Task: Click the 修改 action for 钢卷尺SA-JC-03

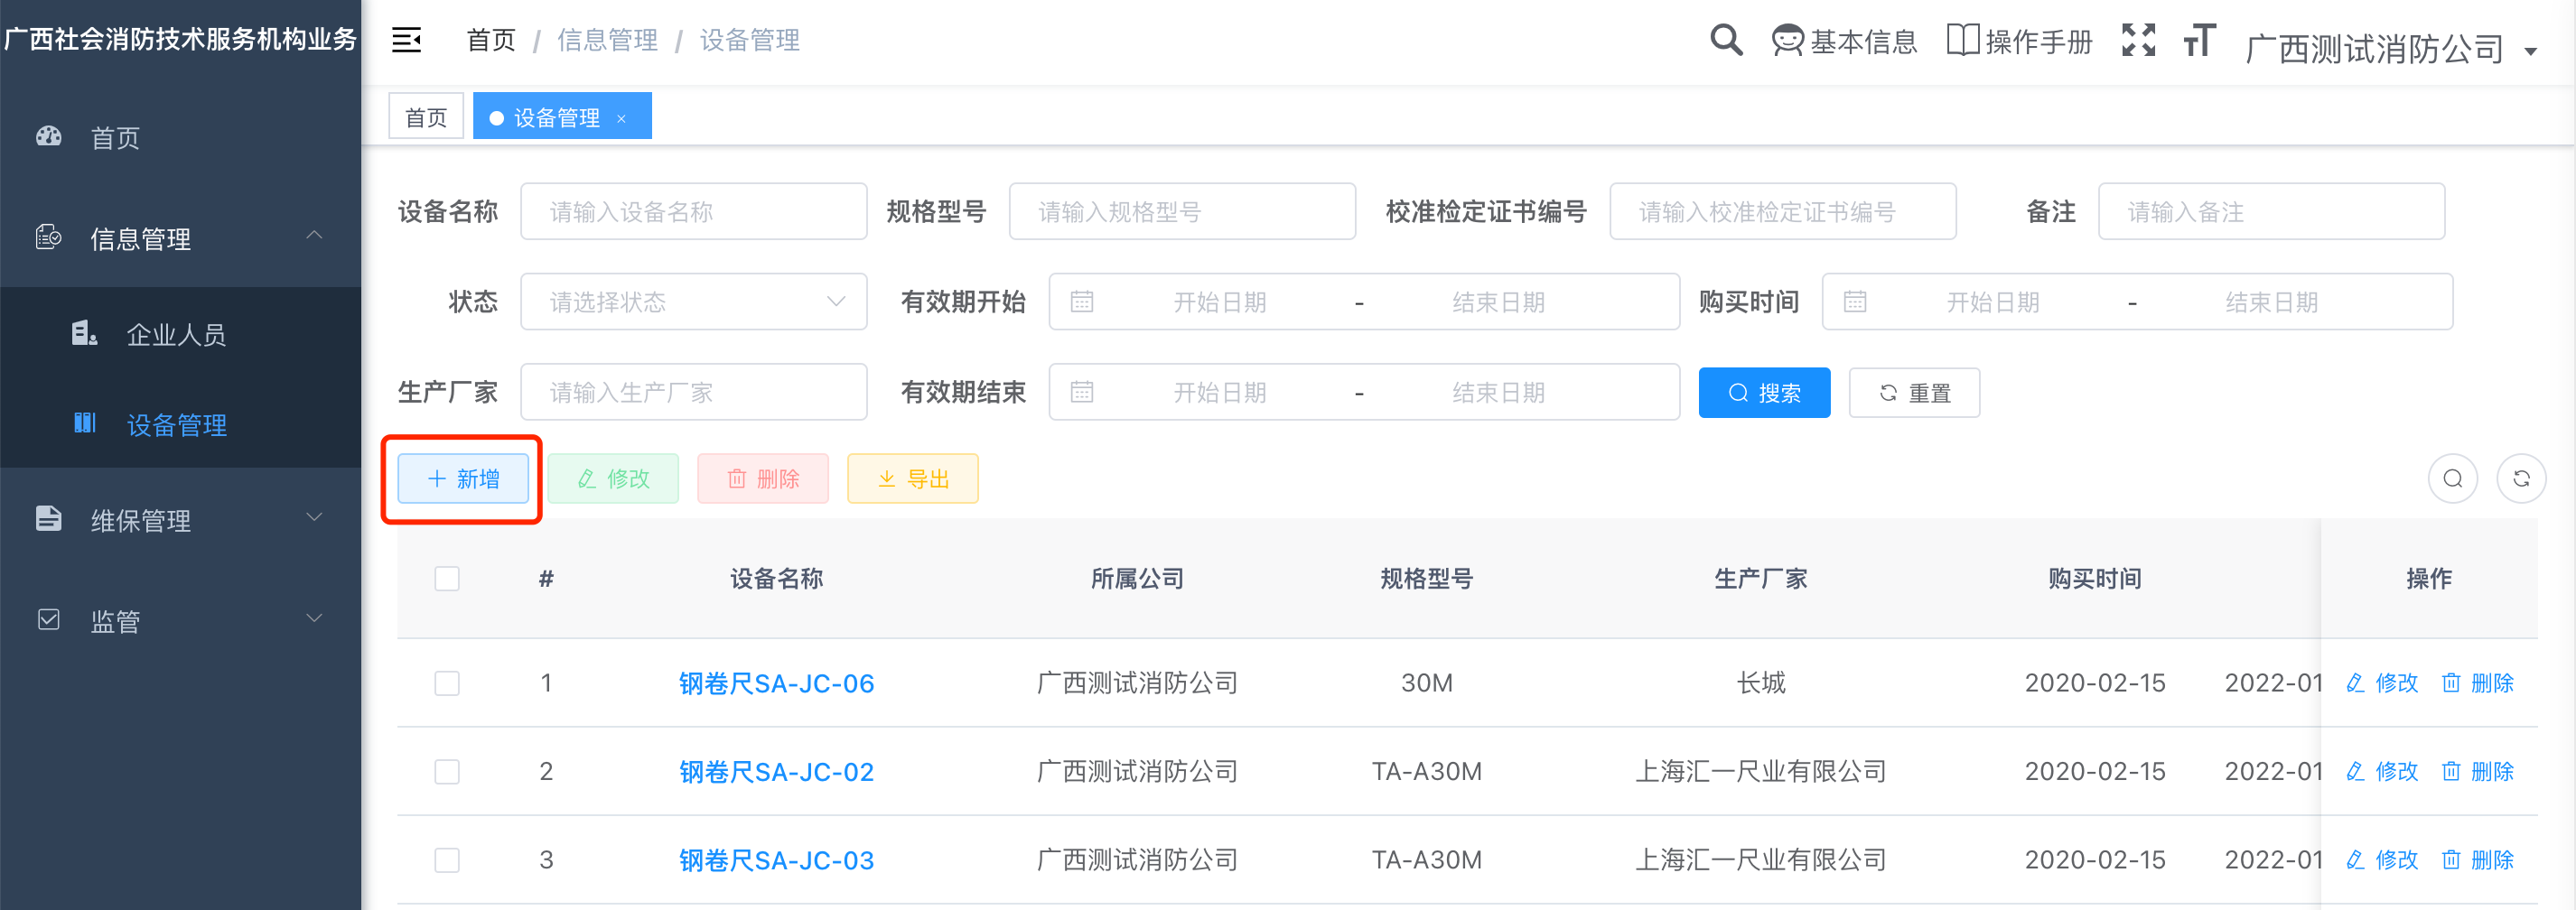Action: tap(2382, 860)
